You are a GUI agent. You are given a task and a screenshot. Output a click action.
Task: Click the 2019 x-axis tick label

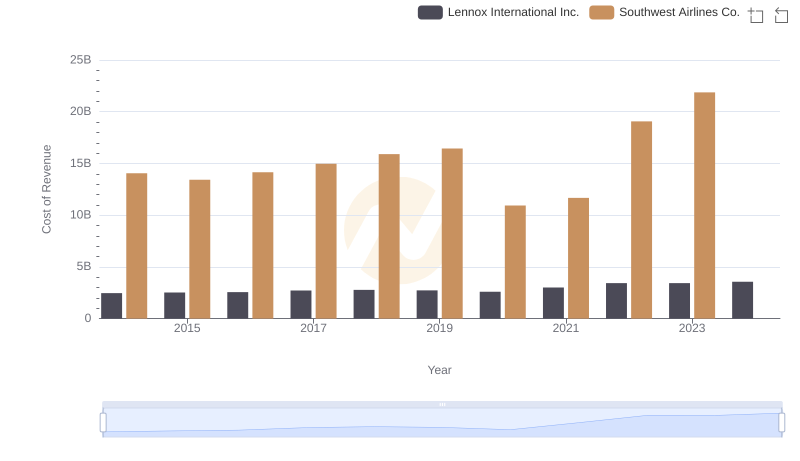[x=439, y=328]
